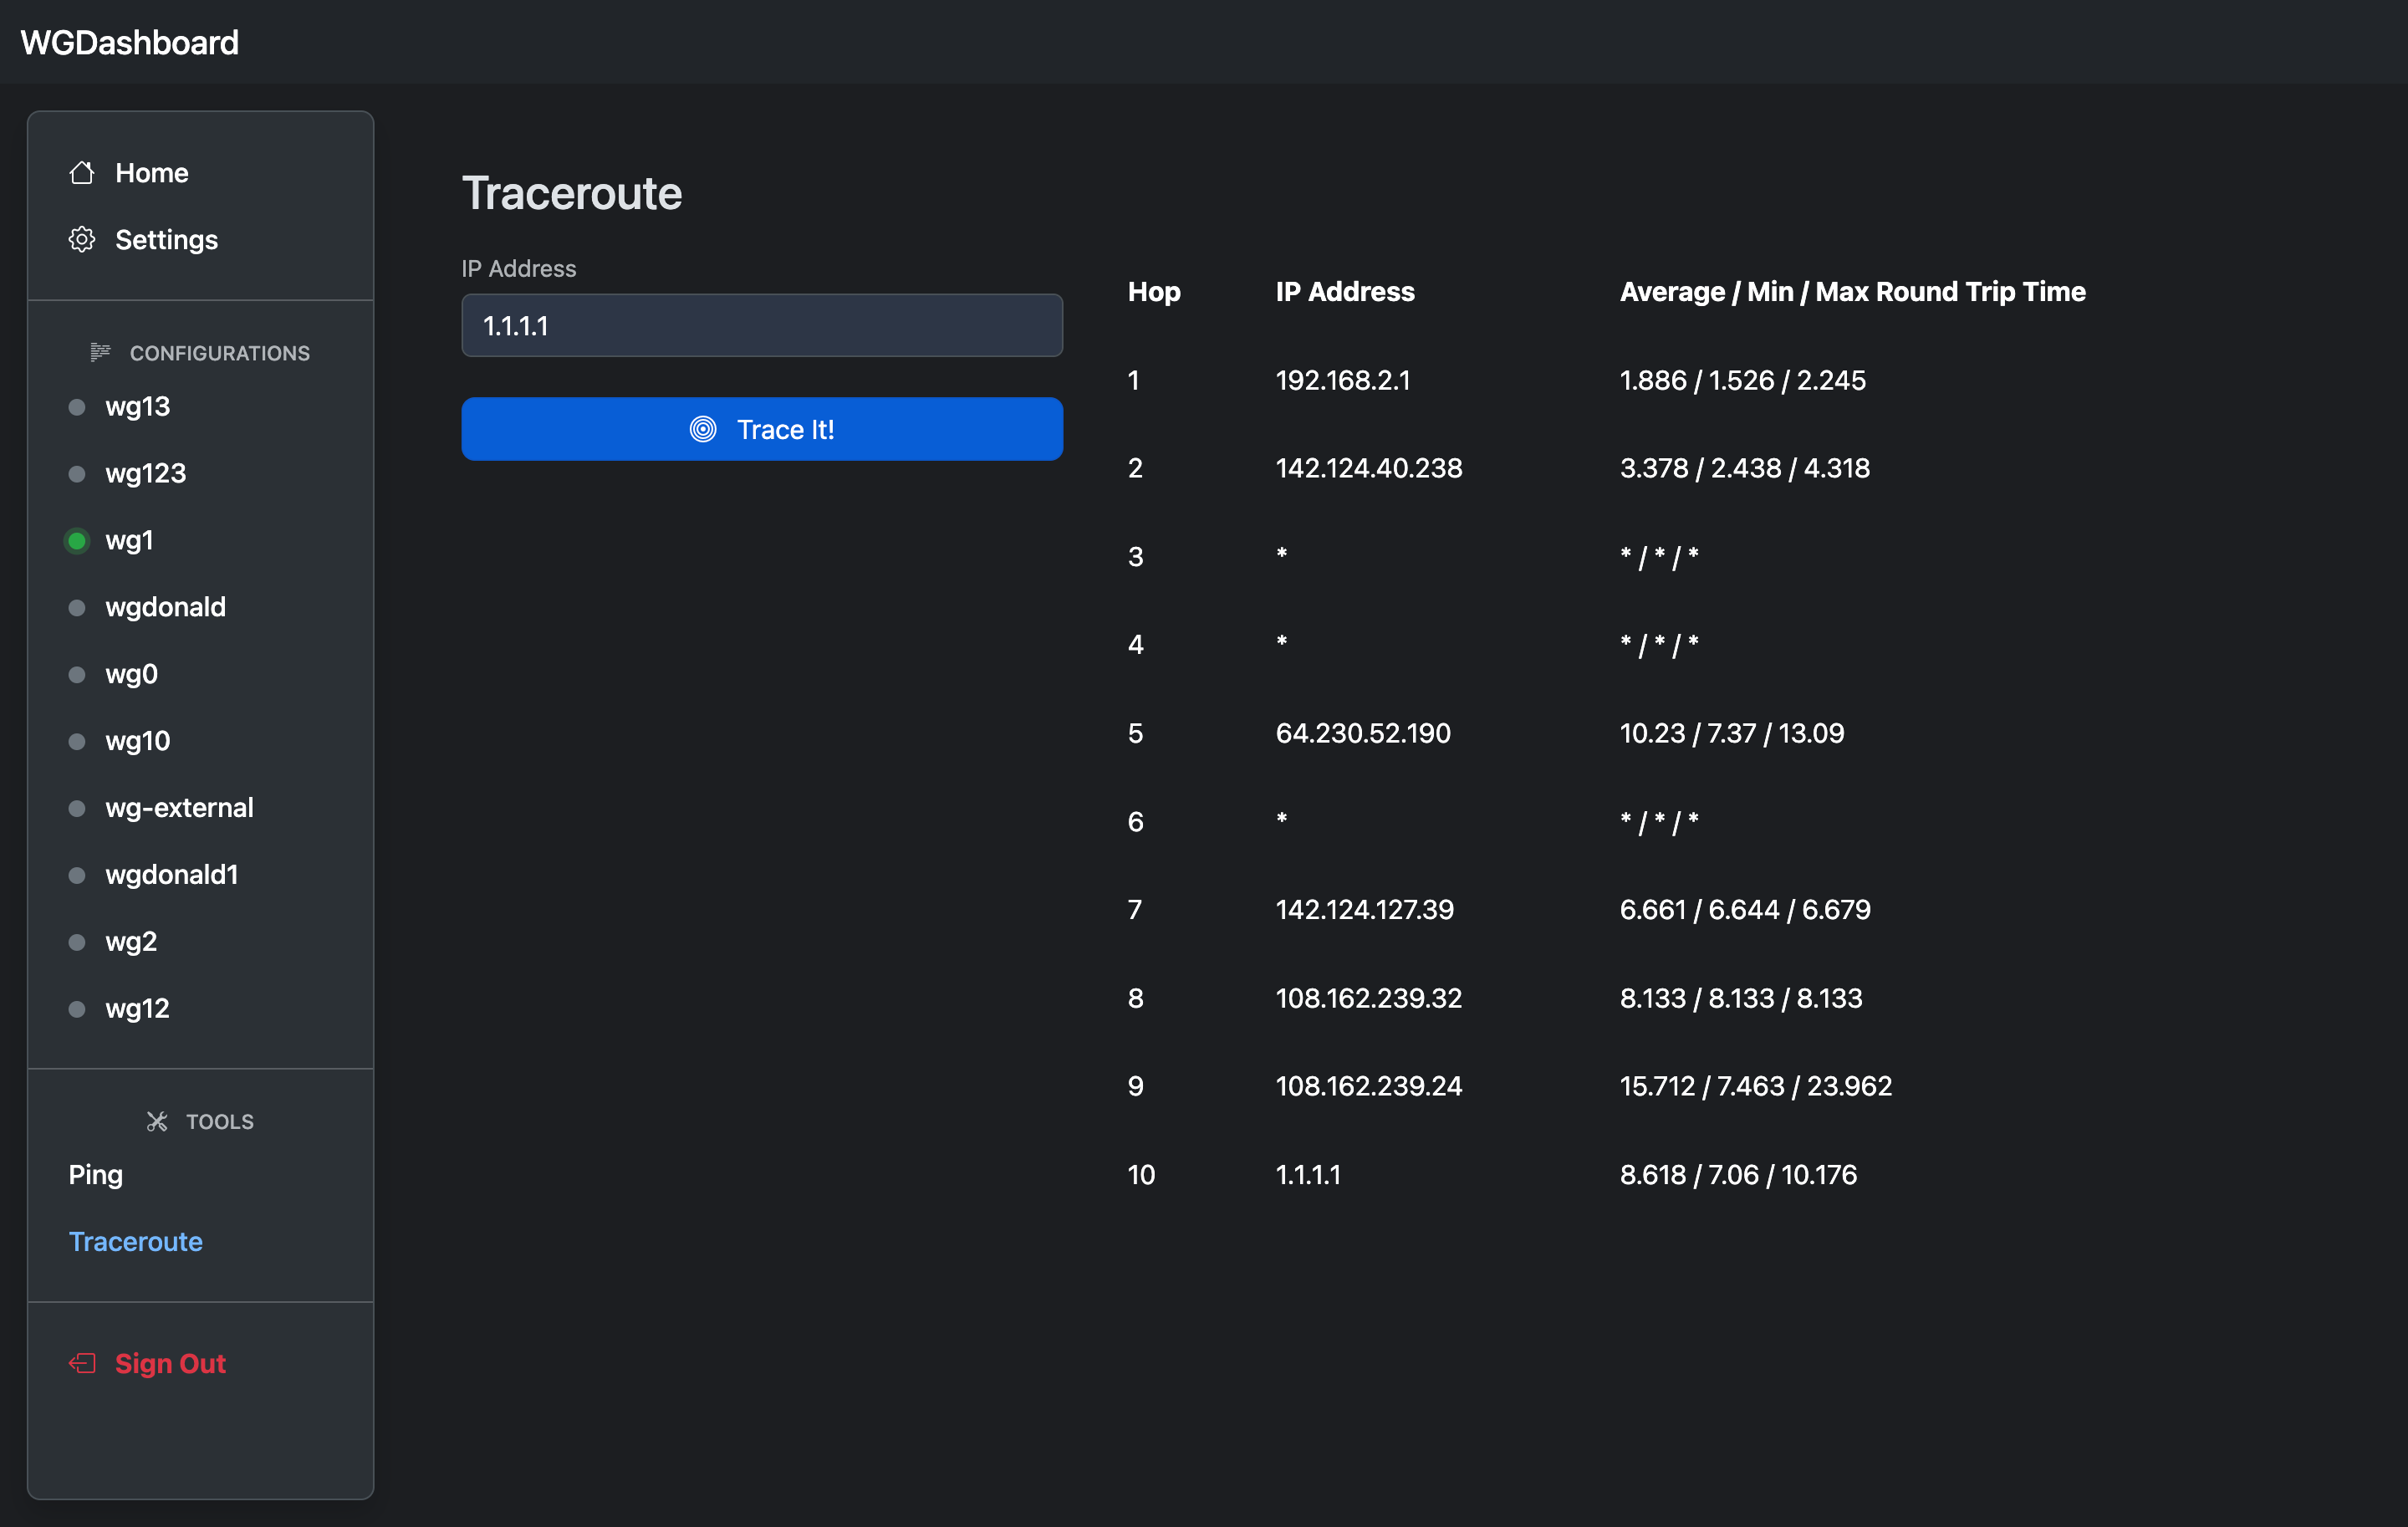Click round trip time 3.378 / 2.438 / 4.318
Image resolution: width=2408 pixels, height=1527 pixels.
[1745, 468]
